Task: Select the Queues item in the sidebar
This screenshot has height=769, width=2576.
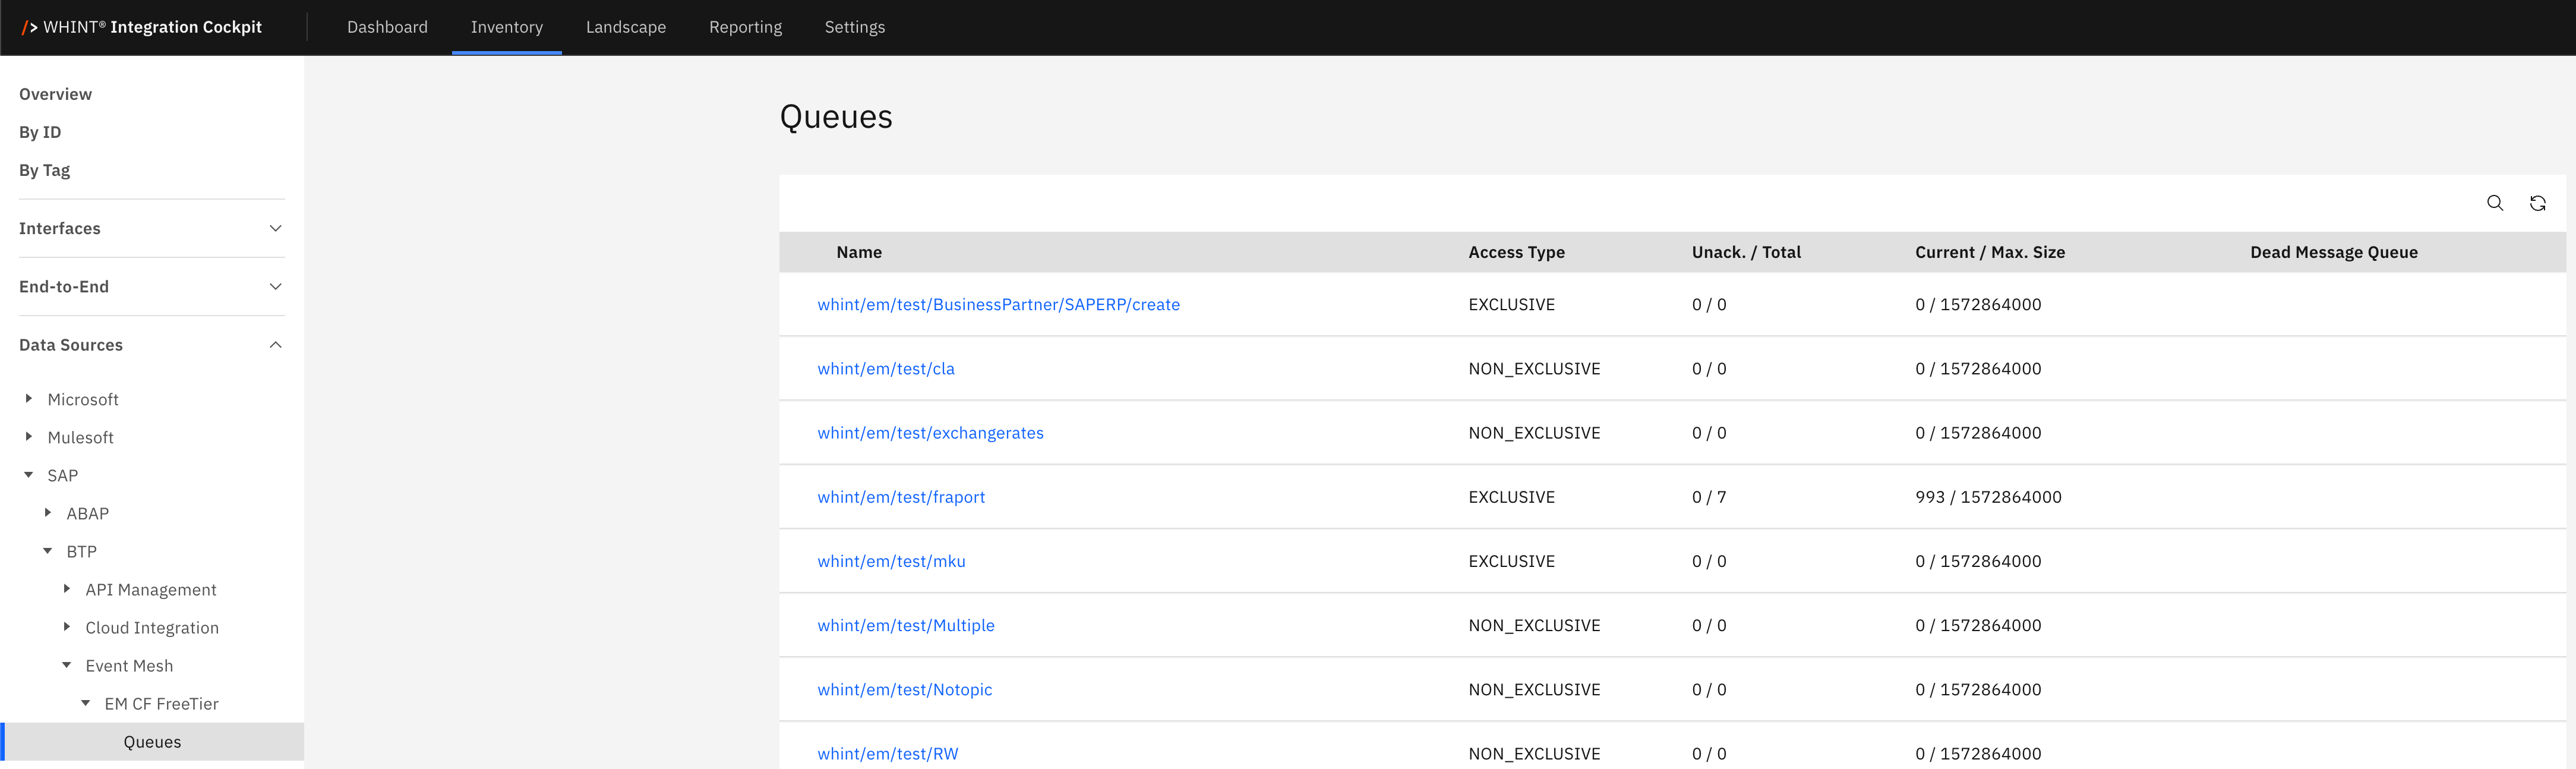Action: pyautogui.click(x=152, y=742)
